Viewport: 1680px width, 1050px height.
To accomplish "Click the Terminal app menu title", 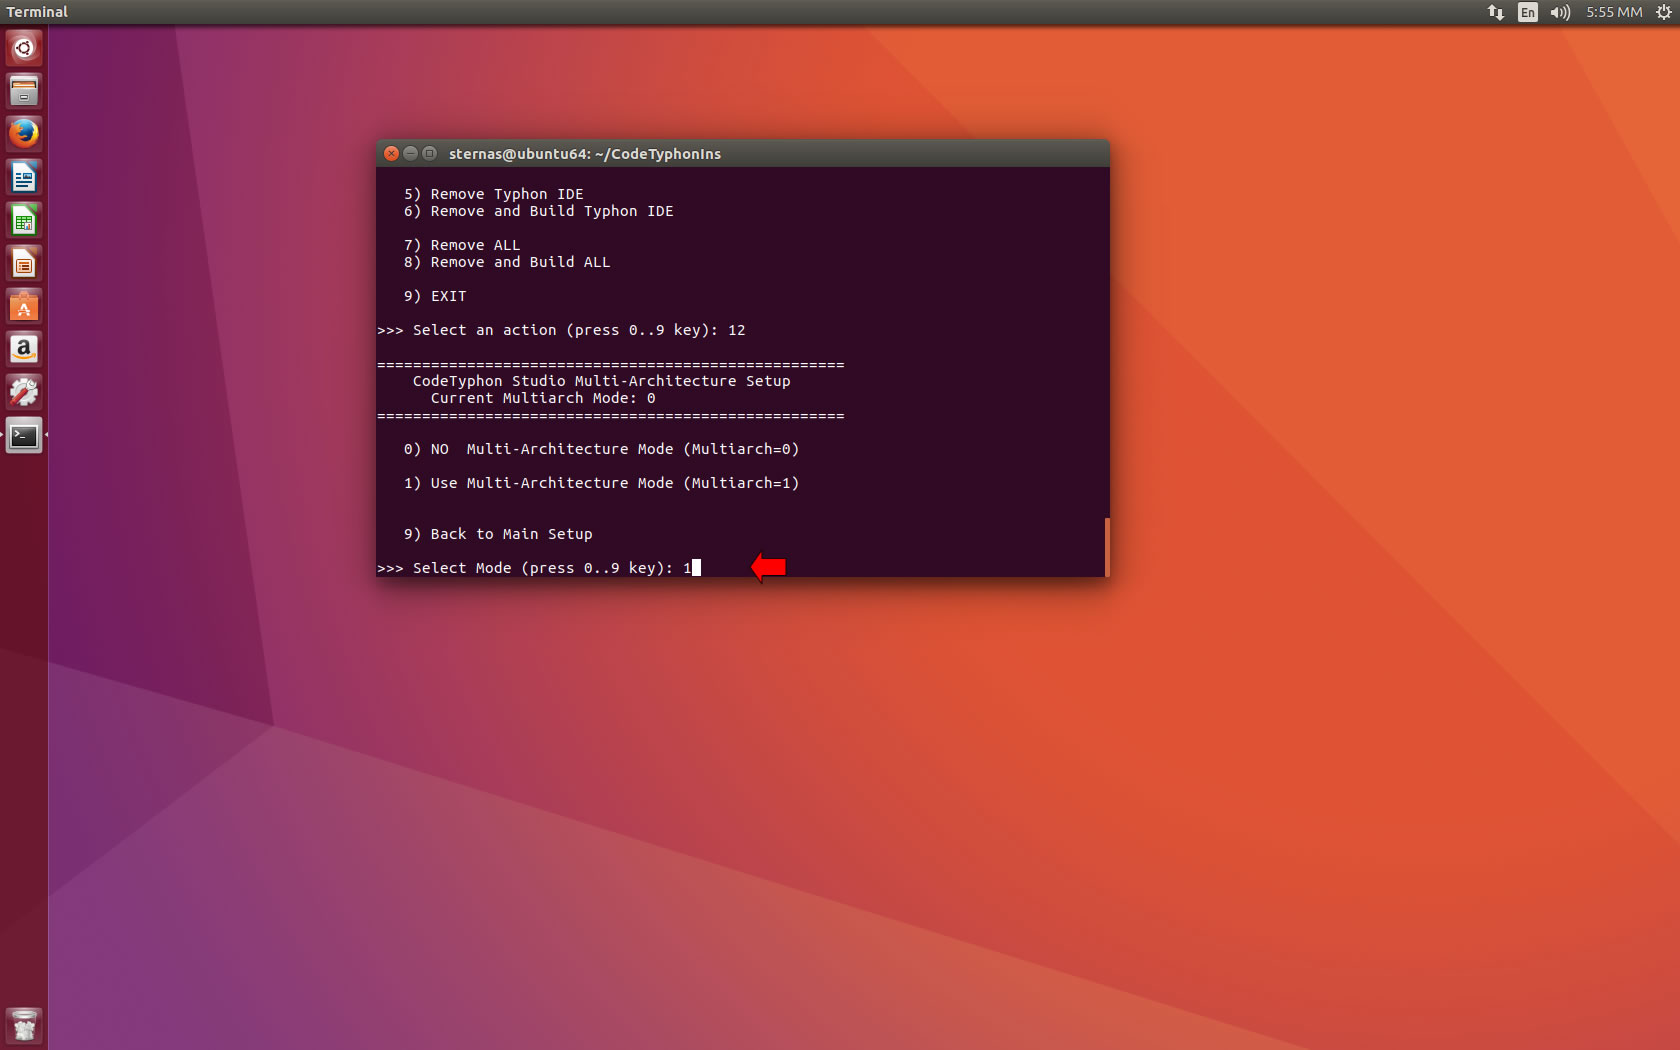I will coord(37,12).
